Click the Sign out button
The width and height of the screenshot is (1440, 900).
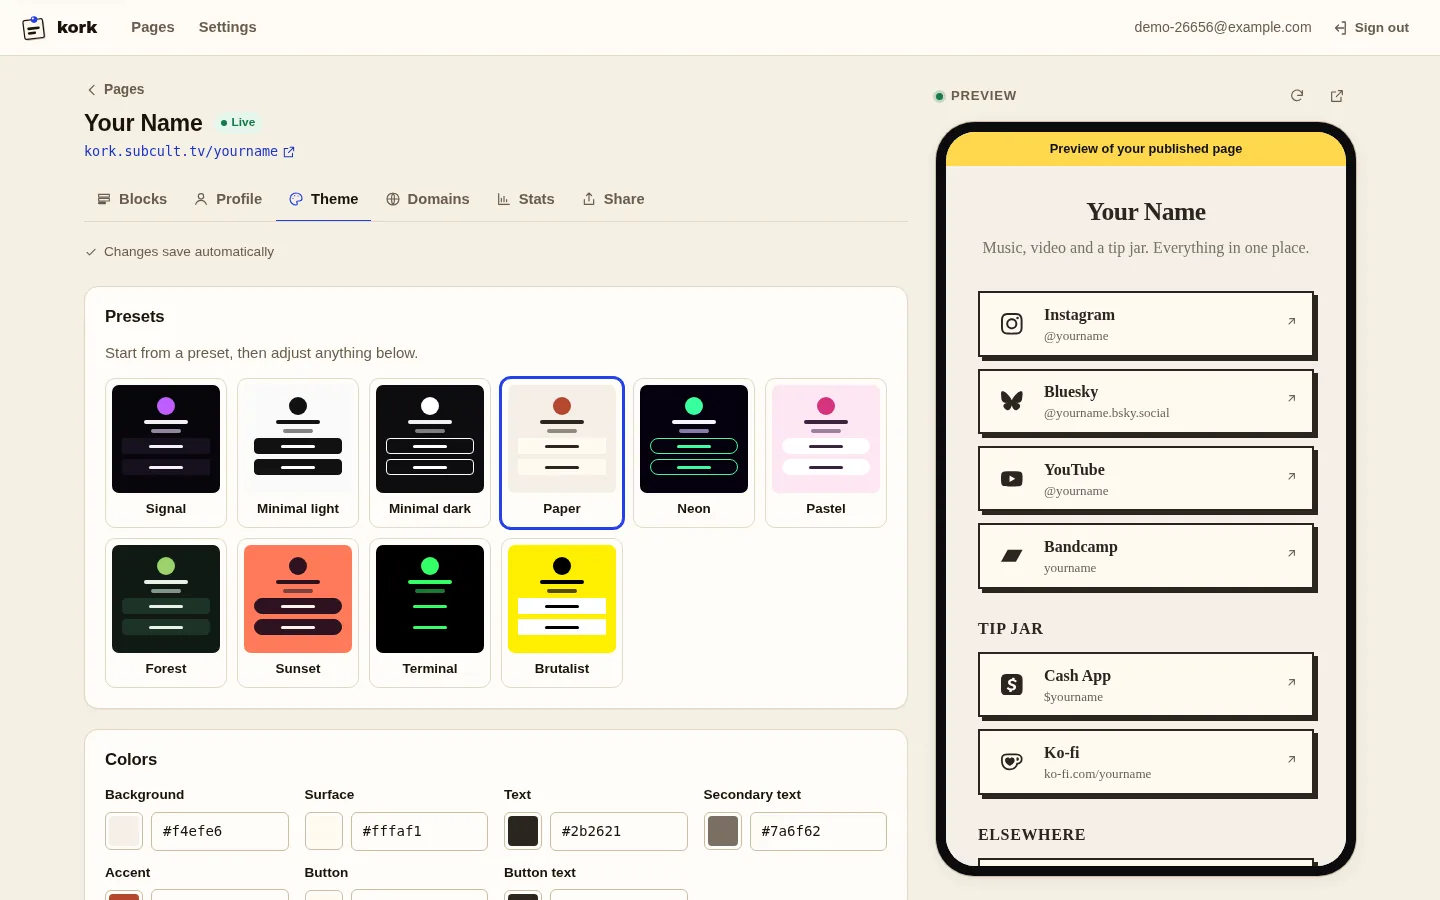(x=1371, y=28)
